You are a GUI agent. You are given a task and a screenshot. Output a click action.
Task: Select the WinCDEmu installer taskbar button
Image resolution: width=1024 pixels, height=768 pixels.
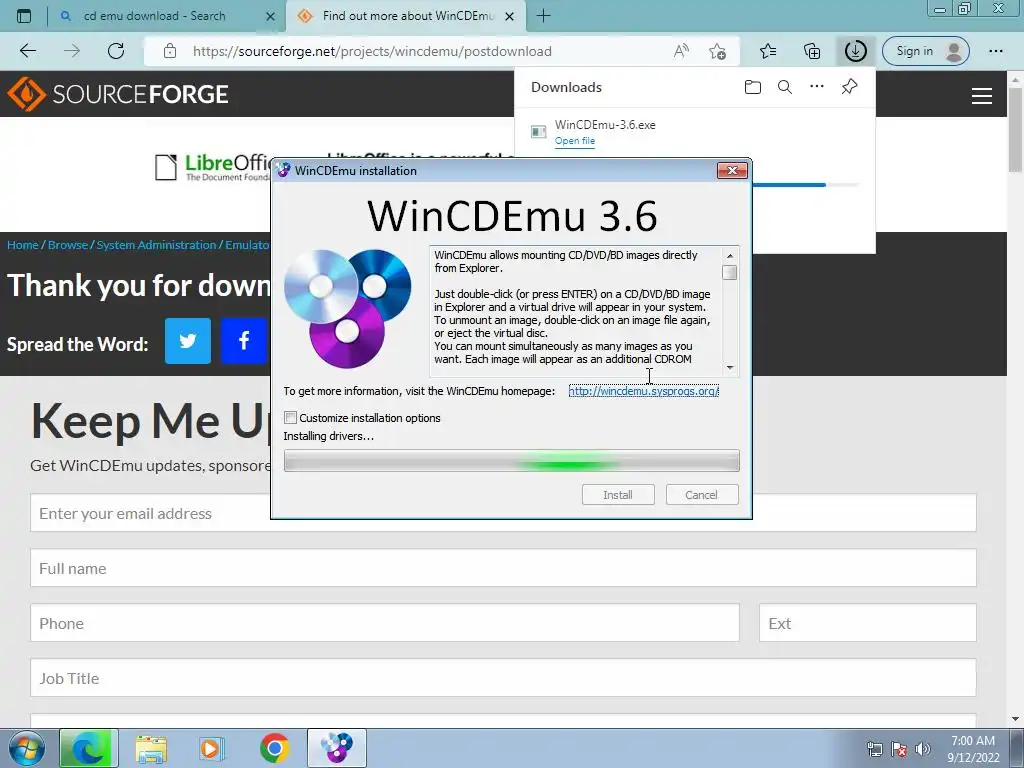coord(337,748)
